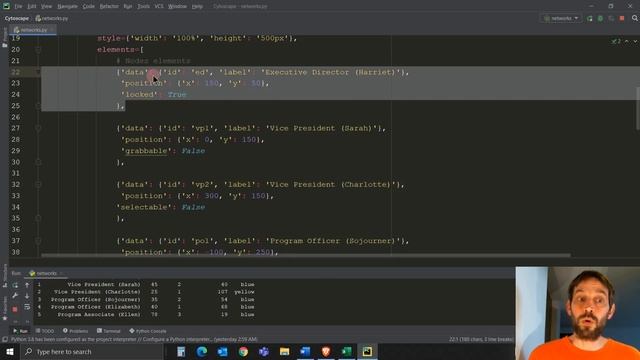Click the 'grabbable' key on line 29
This screenshot has height=360, width=640.
[146, 151]
